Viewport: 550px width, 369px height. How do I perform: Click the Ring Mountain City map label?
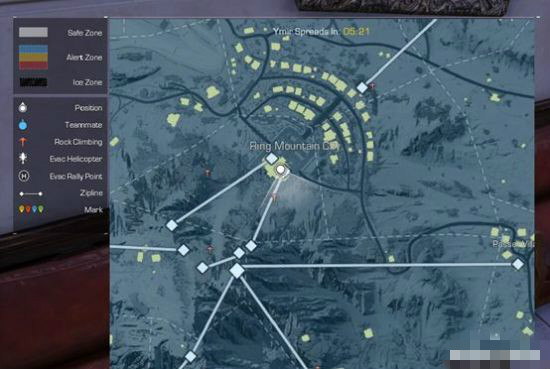tap(294, 146)
